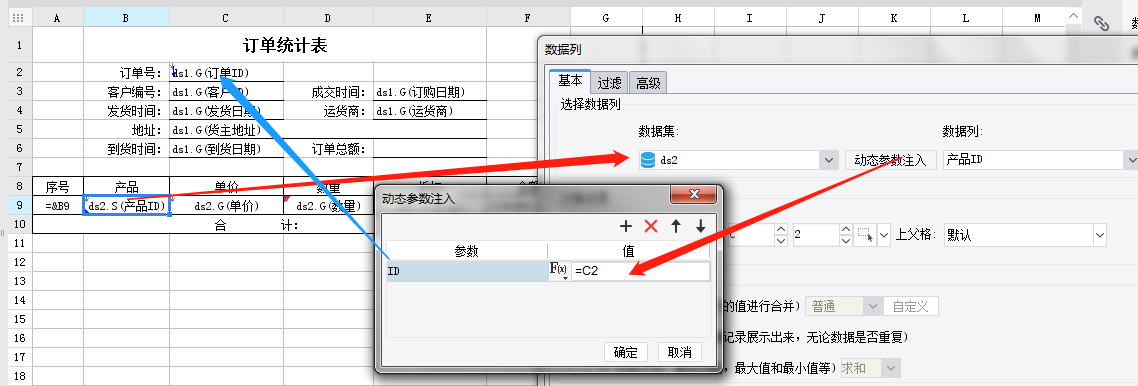Open the 数据集 ds2 dropdown
Image resolution: width=1138 pixels, height=386 pixels.
tap(829, 160)
